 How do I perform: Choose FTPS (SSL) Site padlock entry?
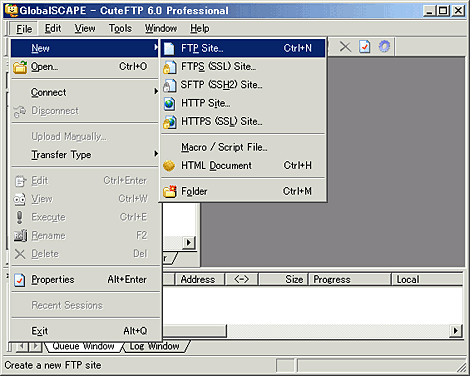(x=243, y=67)
